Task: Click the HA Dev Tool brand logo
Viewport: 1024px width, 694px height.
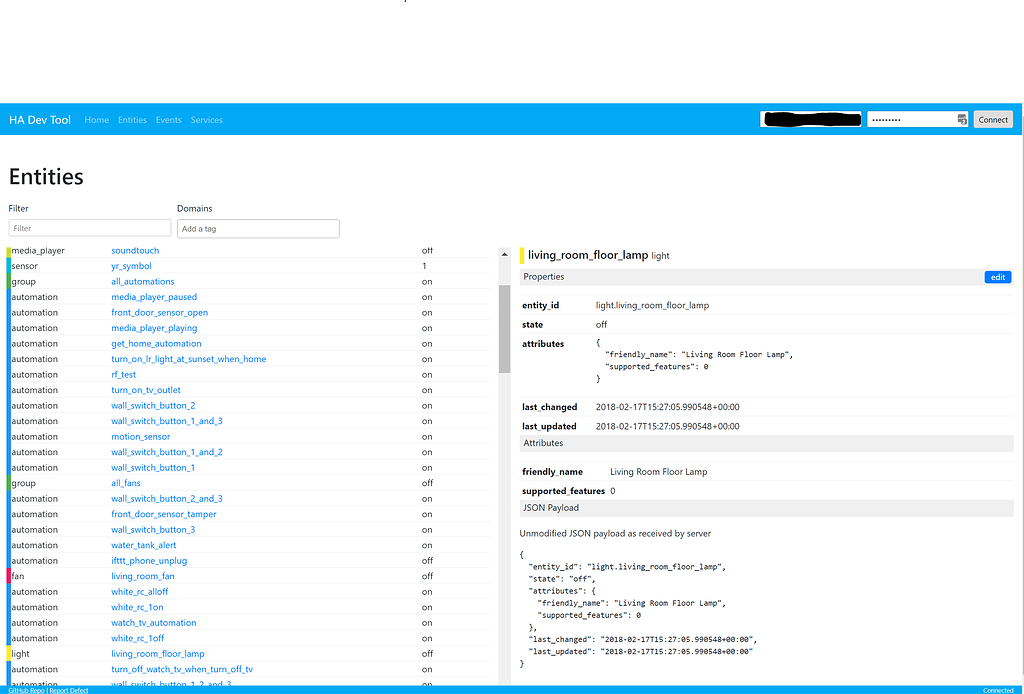Action: tap(39, 119)
